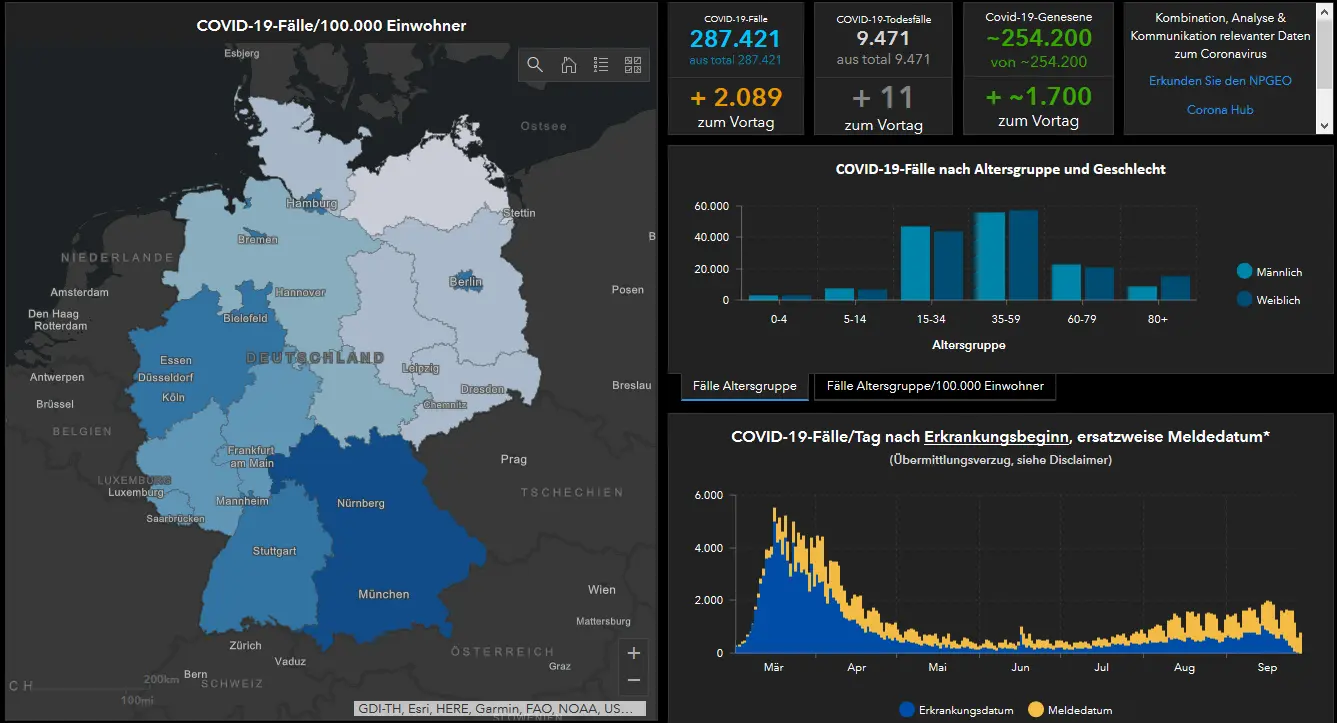Switch to Fälle Altersgruppe/100.000 Einwohner tab
The width and height of the screenshot is (1337, 723).
(935, 386)
